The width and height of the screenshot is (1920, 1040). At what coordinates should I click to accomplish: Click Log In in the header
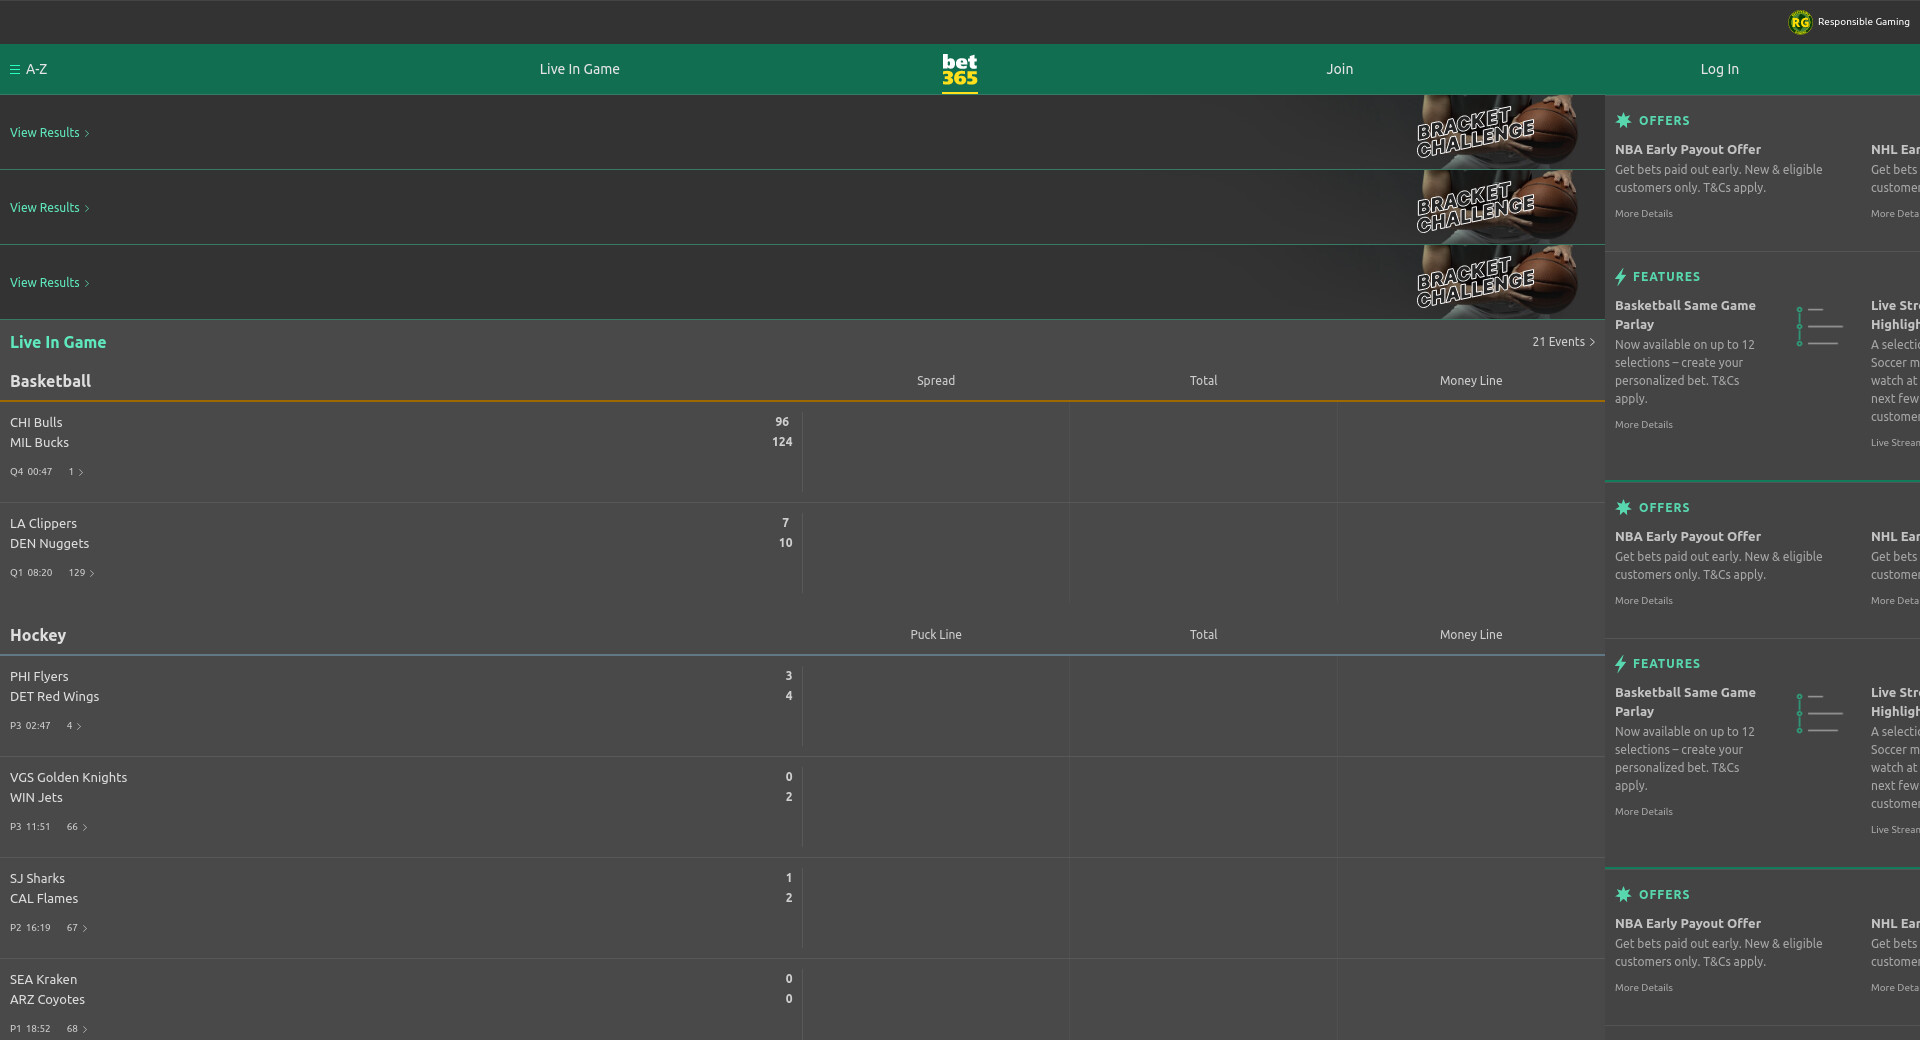pos(1719,70)
